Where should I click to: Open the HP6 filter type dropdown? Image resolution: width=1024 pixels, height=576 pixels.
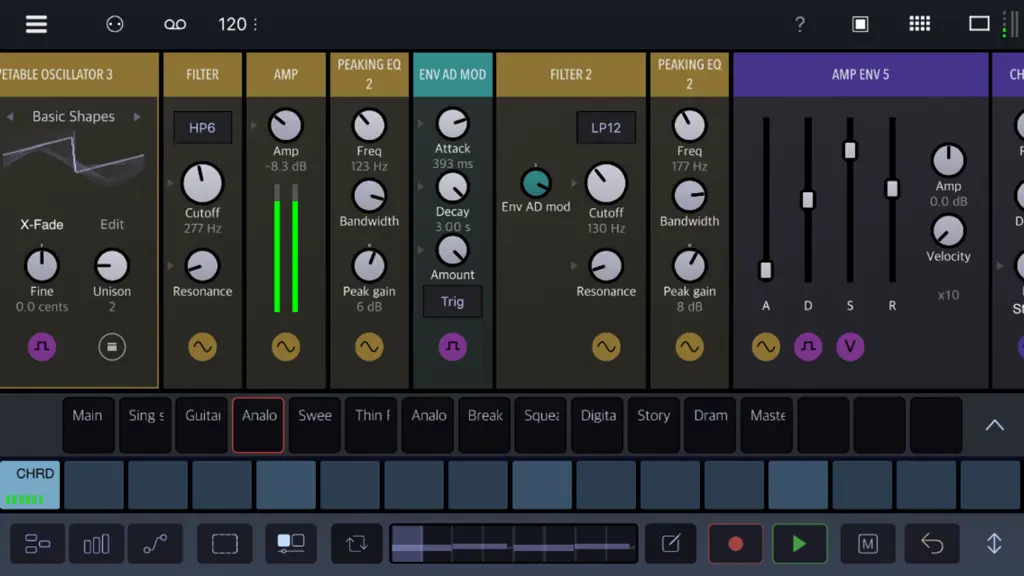point(202,127)
